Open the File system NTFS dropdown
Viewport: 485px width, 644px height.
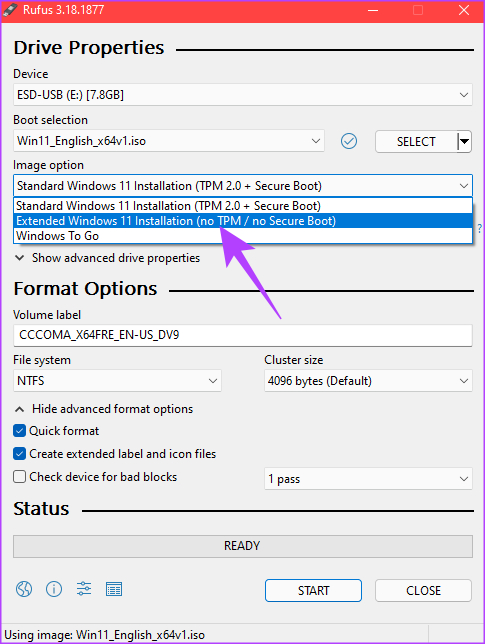[x=117, y=381]
